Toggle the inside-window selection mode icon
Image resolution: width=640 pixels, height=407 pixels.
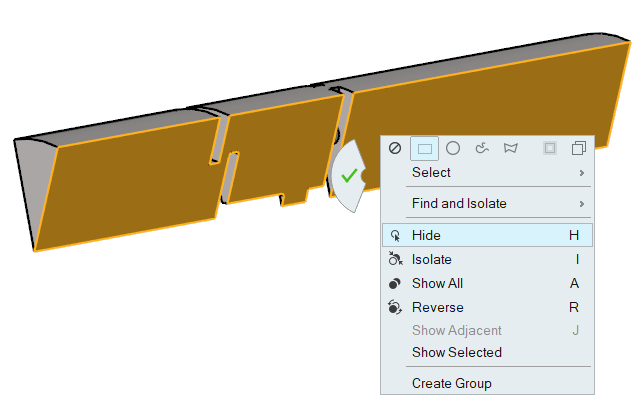coord(550,148)
